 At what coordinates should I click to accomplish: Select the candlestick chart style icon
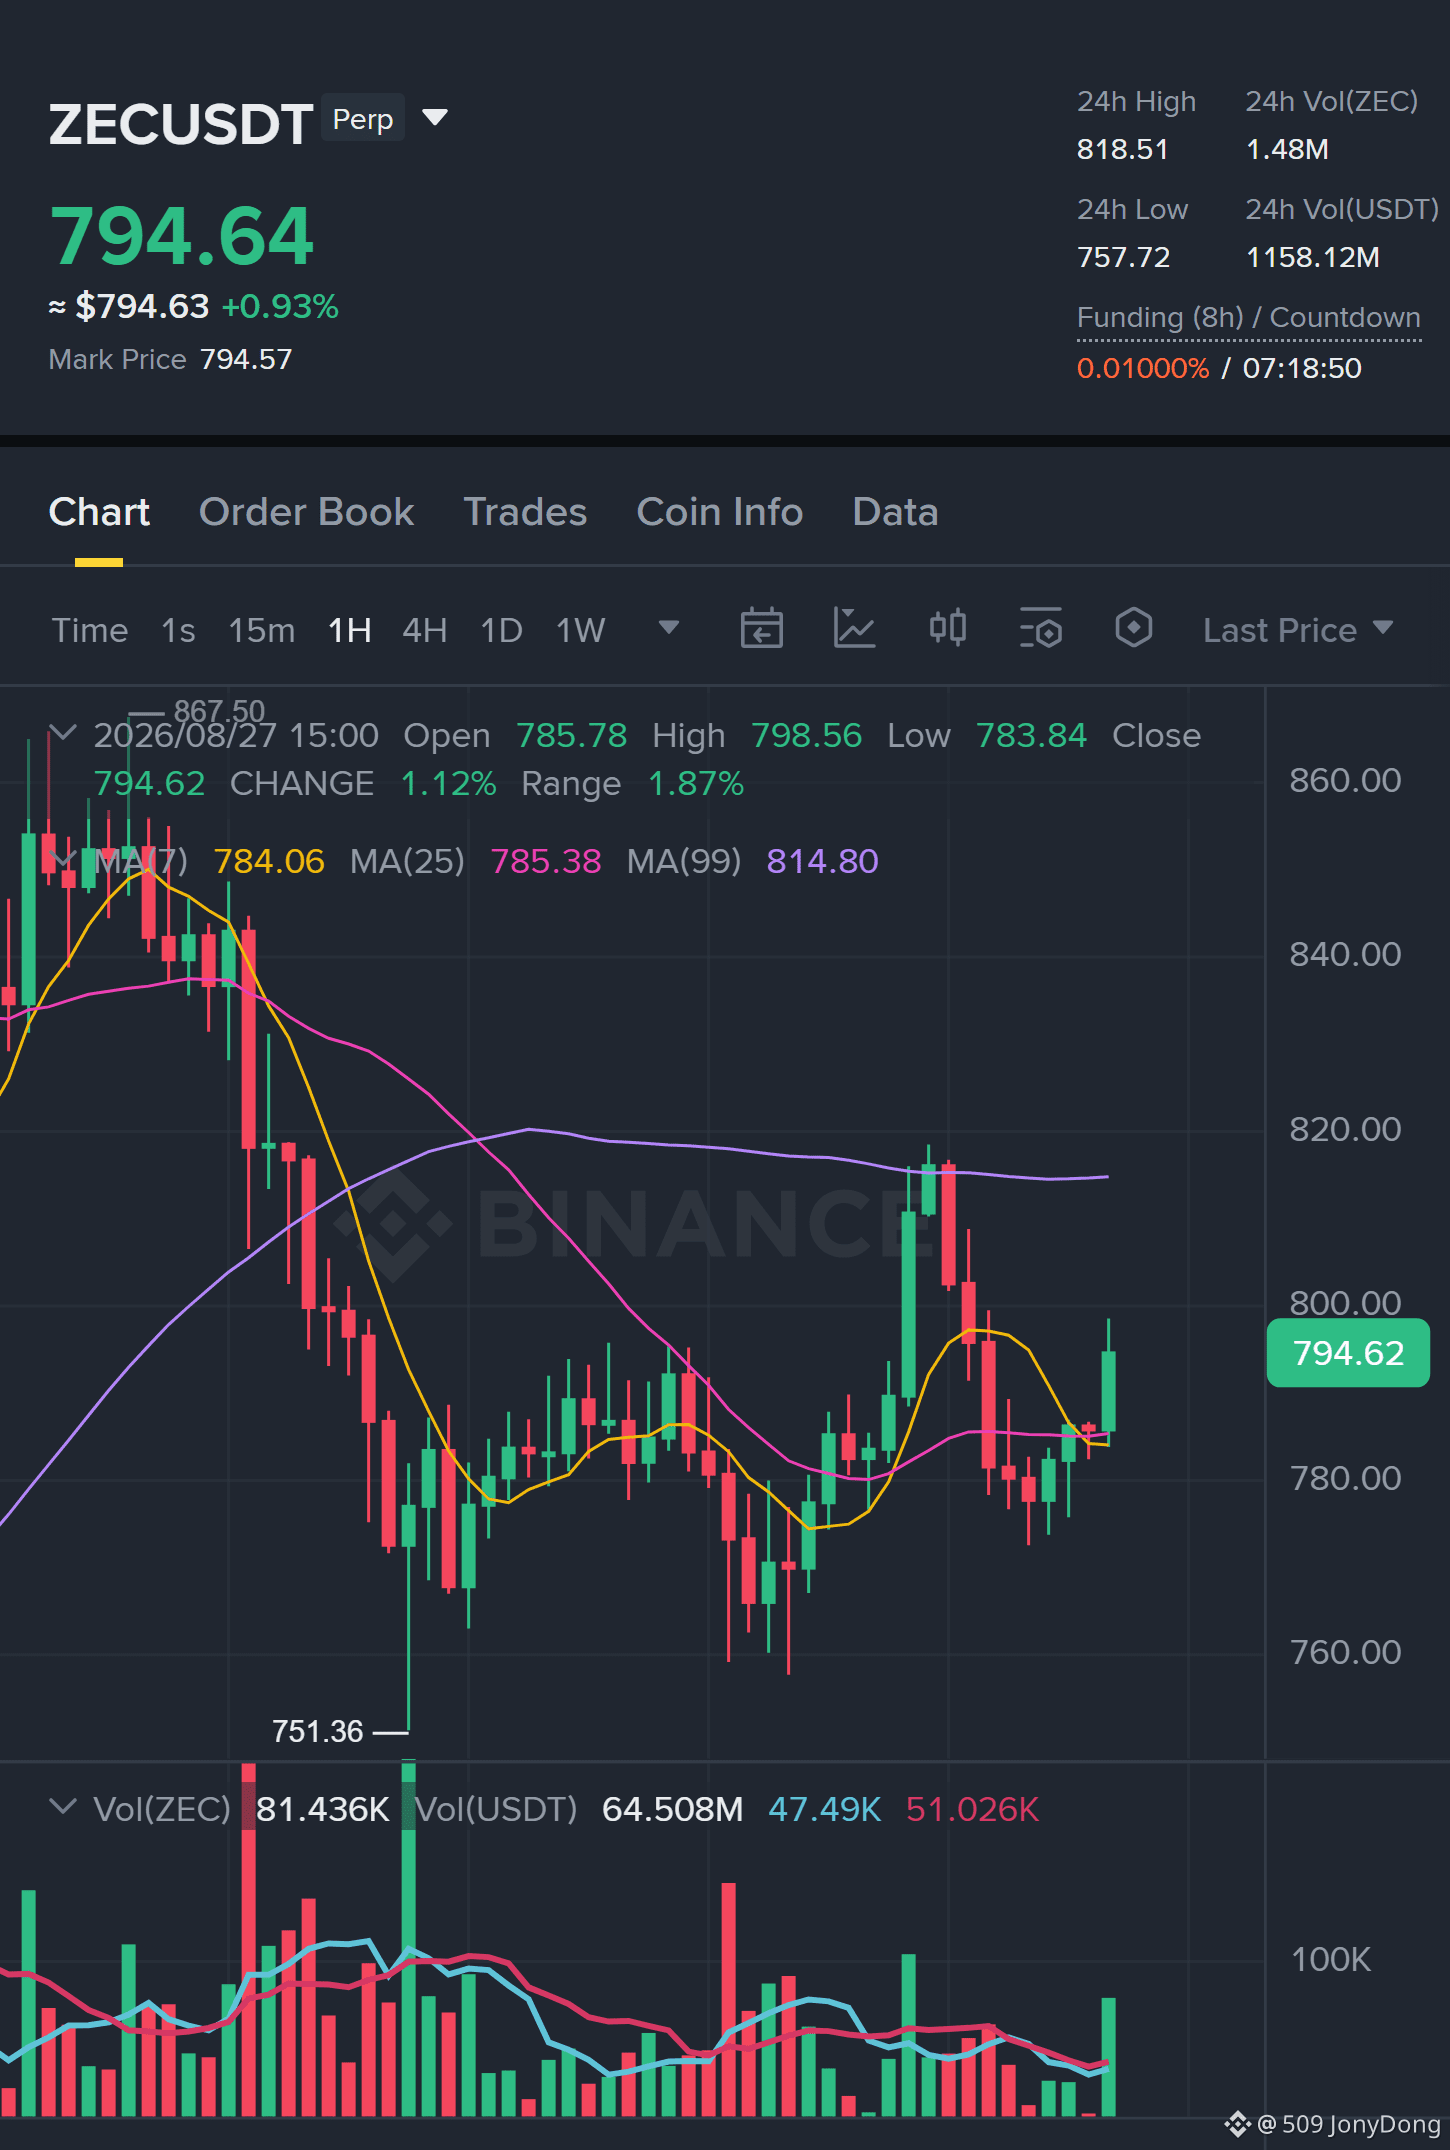[947, 629]
